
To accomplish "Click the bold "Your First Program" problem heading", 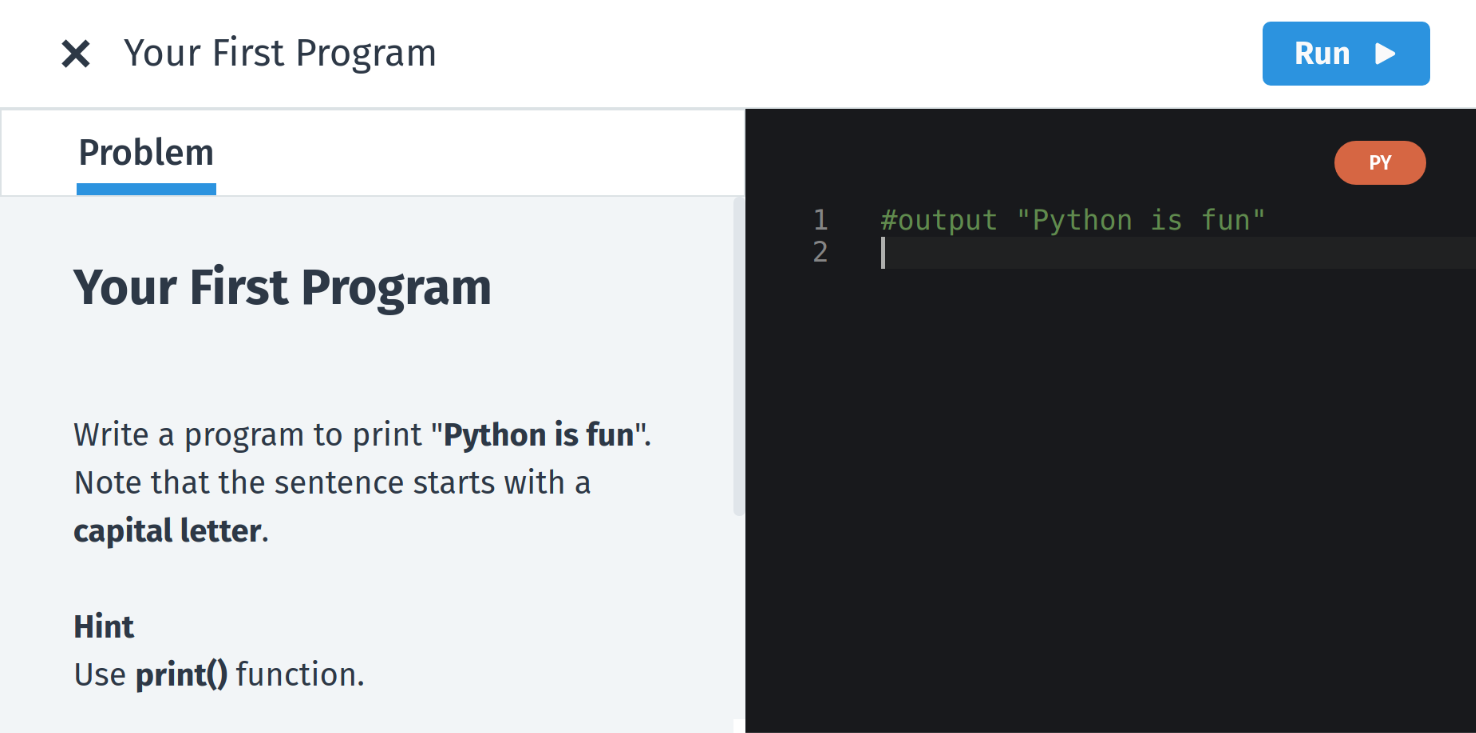I will click(x=282, y=288).
